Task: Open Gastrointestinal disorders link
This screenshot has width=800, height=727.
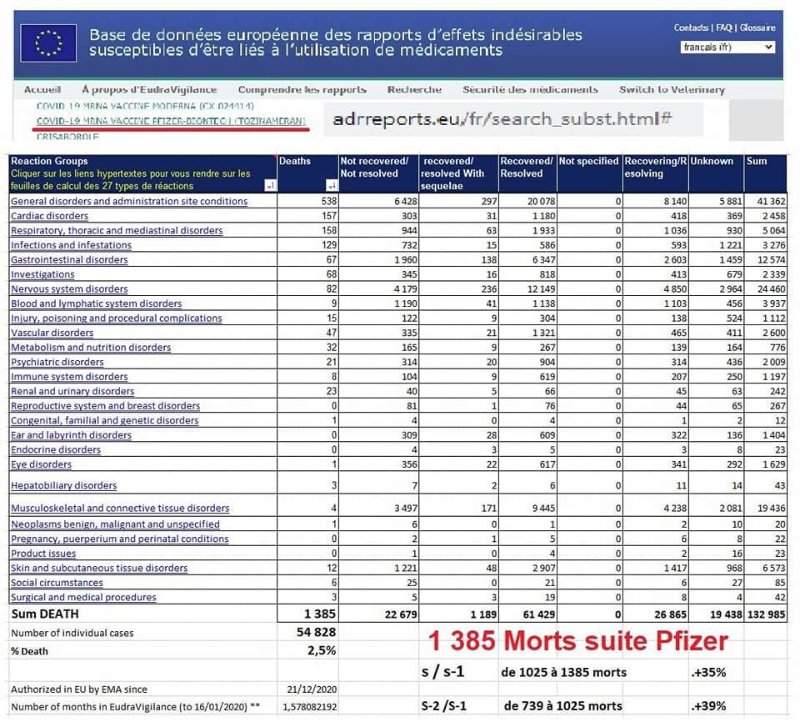Action: click(69, 260)
